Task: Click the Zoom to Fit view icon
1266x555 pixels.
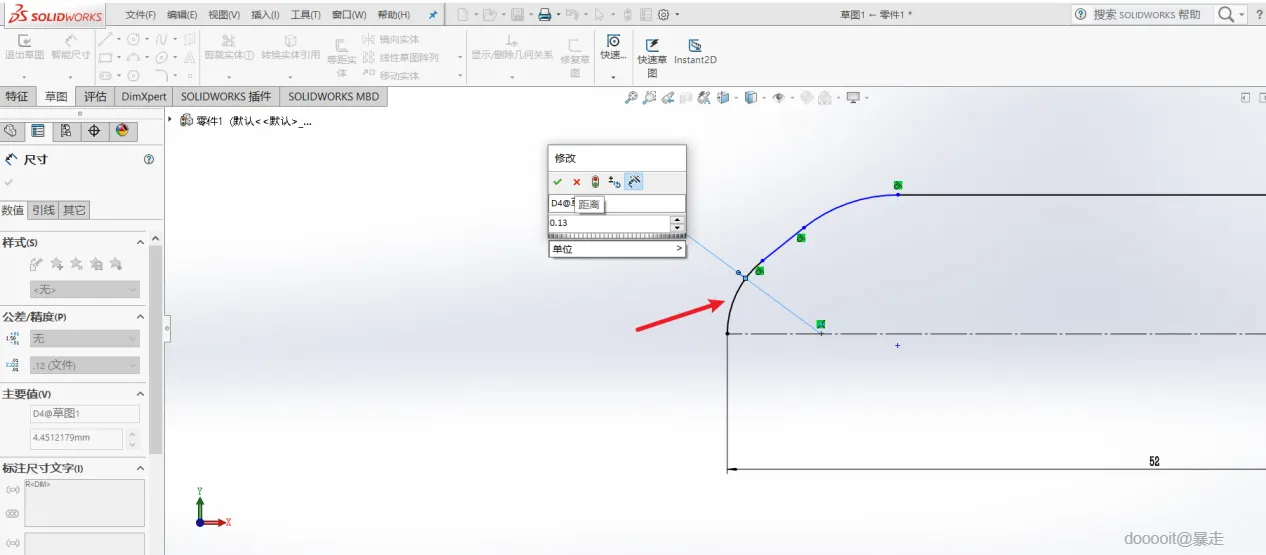Action: pos(631,97)
